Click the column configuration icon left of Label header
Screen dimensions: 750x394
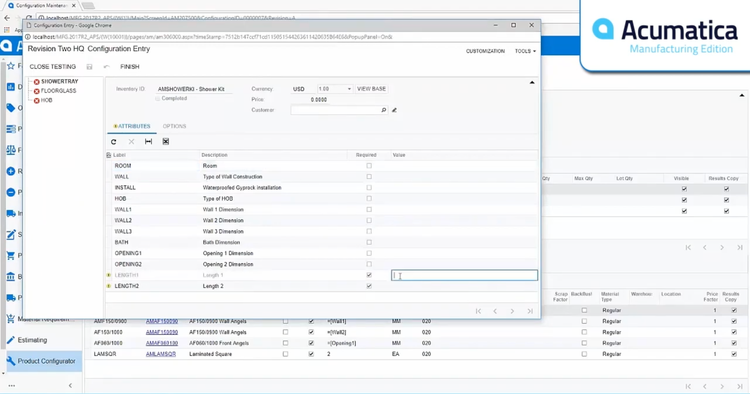[109, 155]
